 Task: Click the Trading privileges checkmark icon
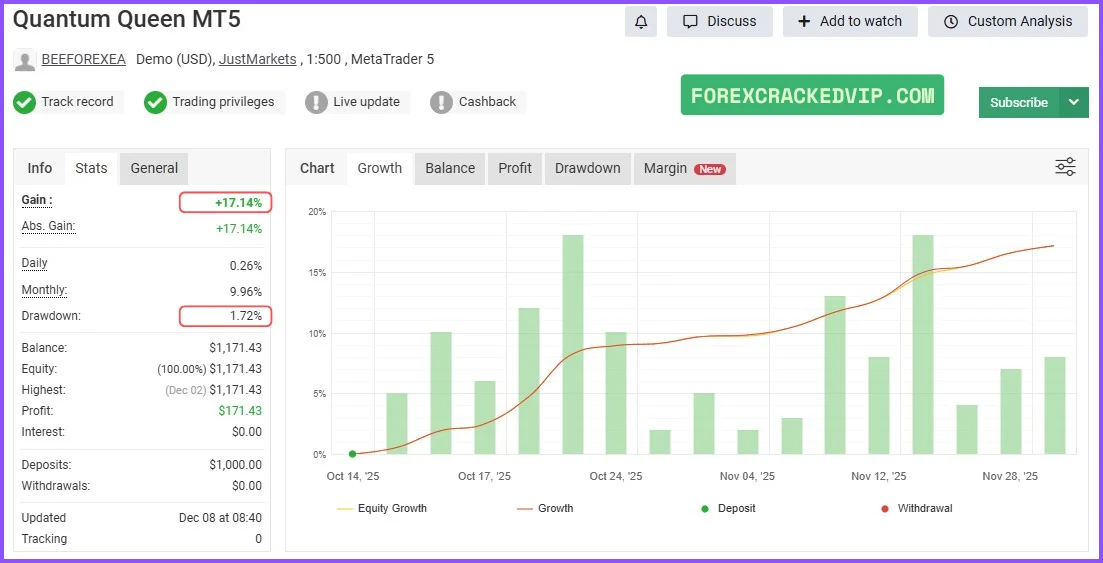(x=155, y=102)
